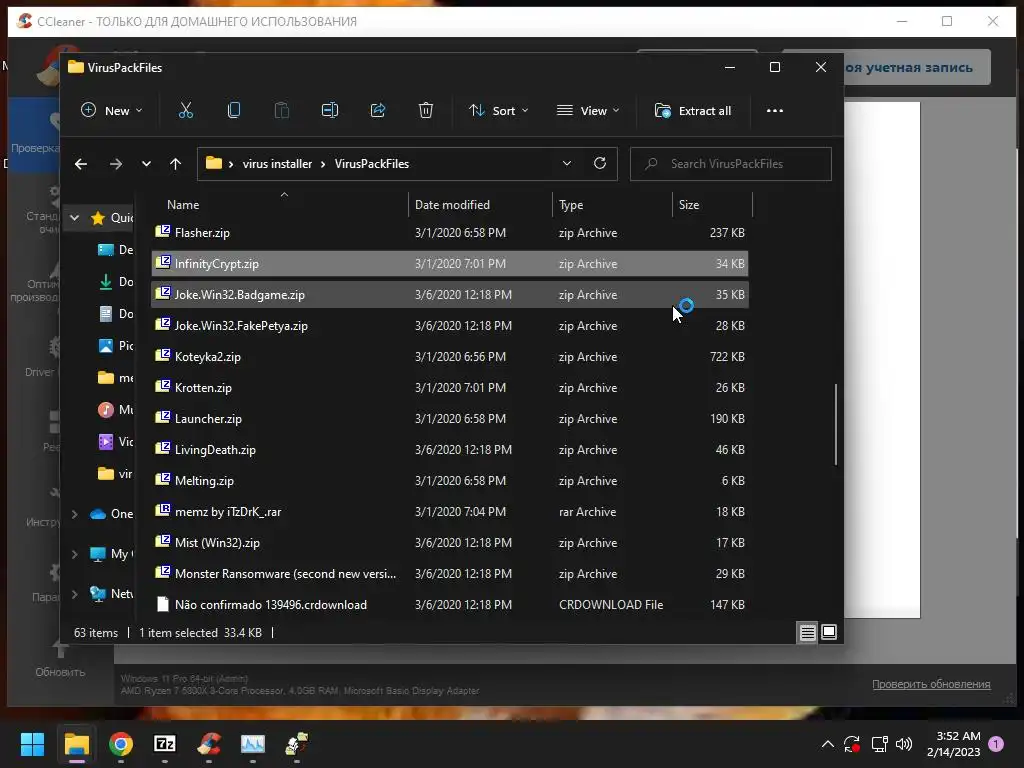Viewport: 1024px width, 768px height.
Task: Select InfinityCrypt.zip file
Action: click(x=449, y=264)
